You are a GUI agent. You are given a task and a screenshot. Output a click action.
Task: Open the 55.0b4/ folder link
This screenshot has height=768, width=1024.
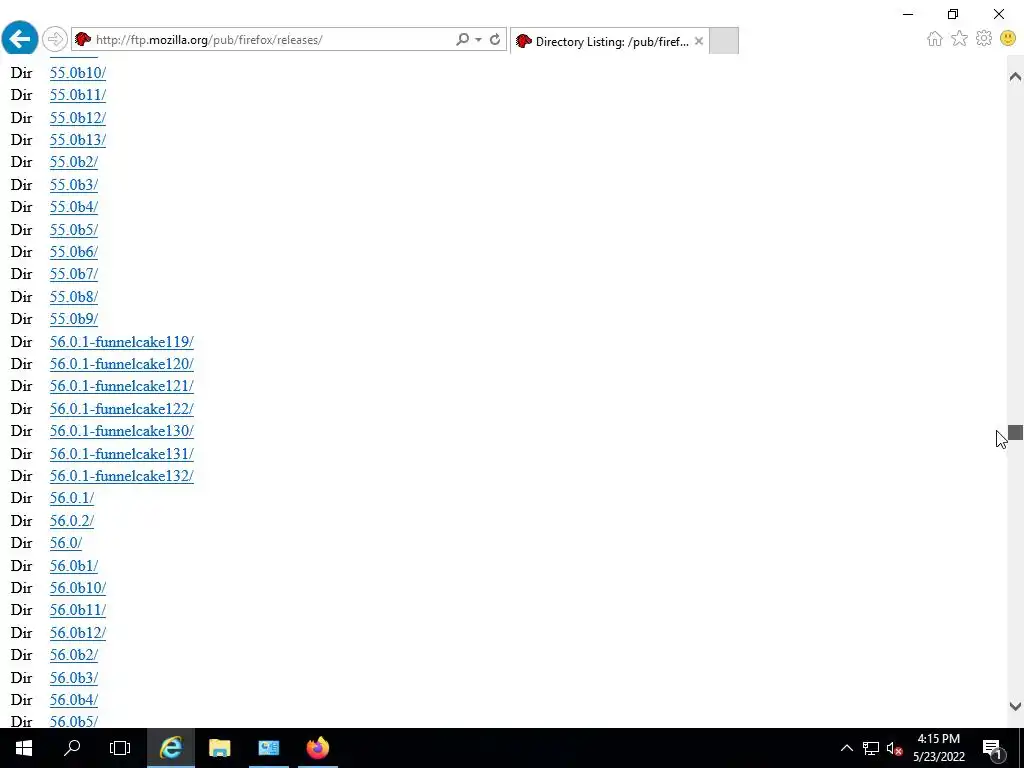(74, 207)
